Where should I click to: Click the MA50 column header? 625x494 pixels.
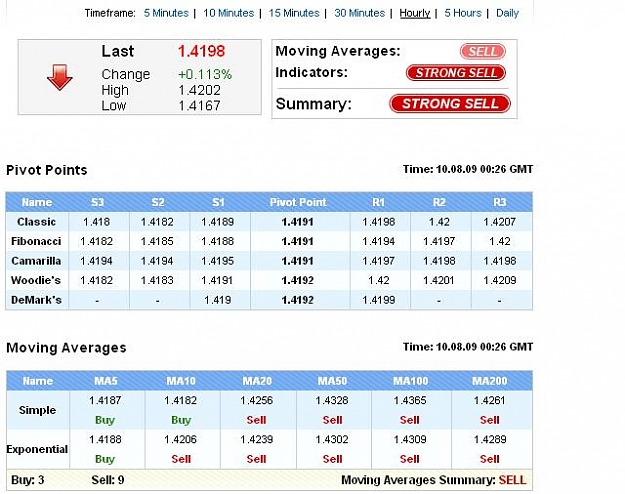tap(332, 381)
